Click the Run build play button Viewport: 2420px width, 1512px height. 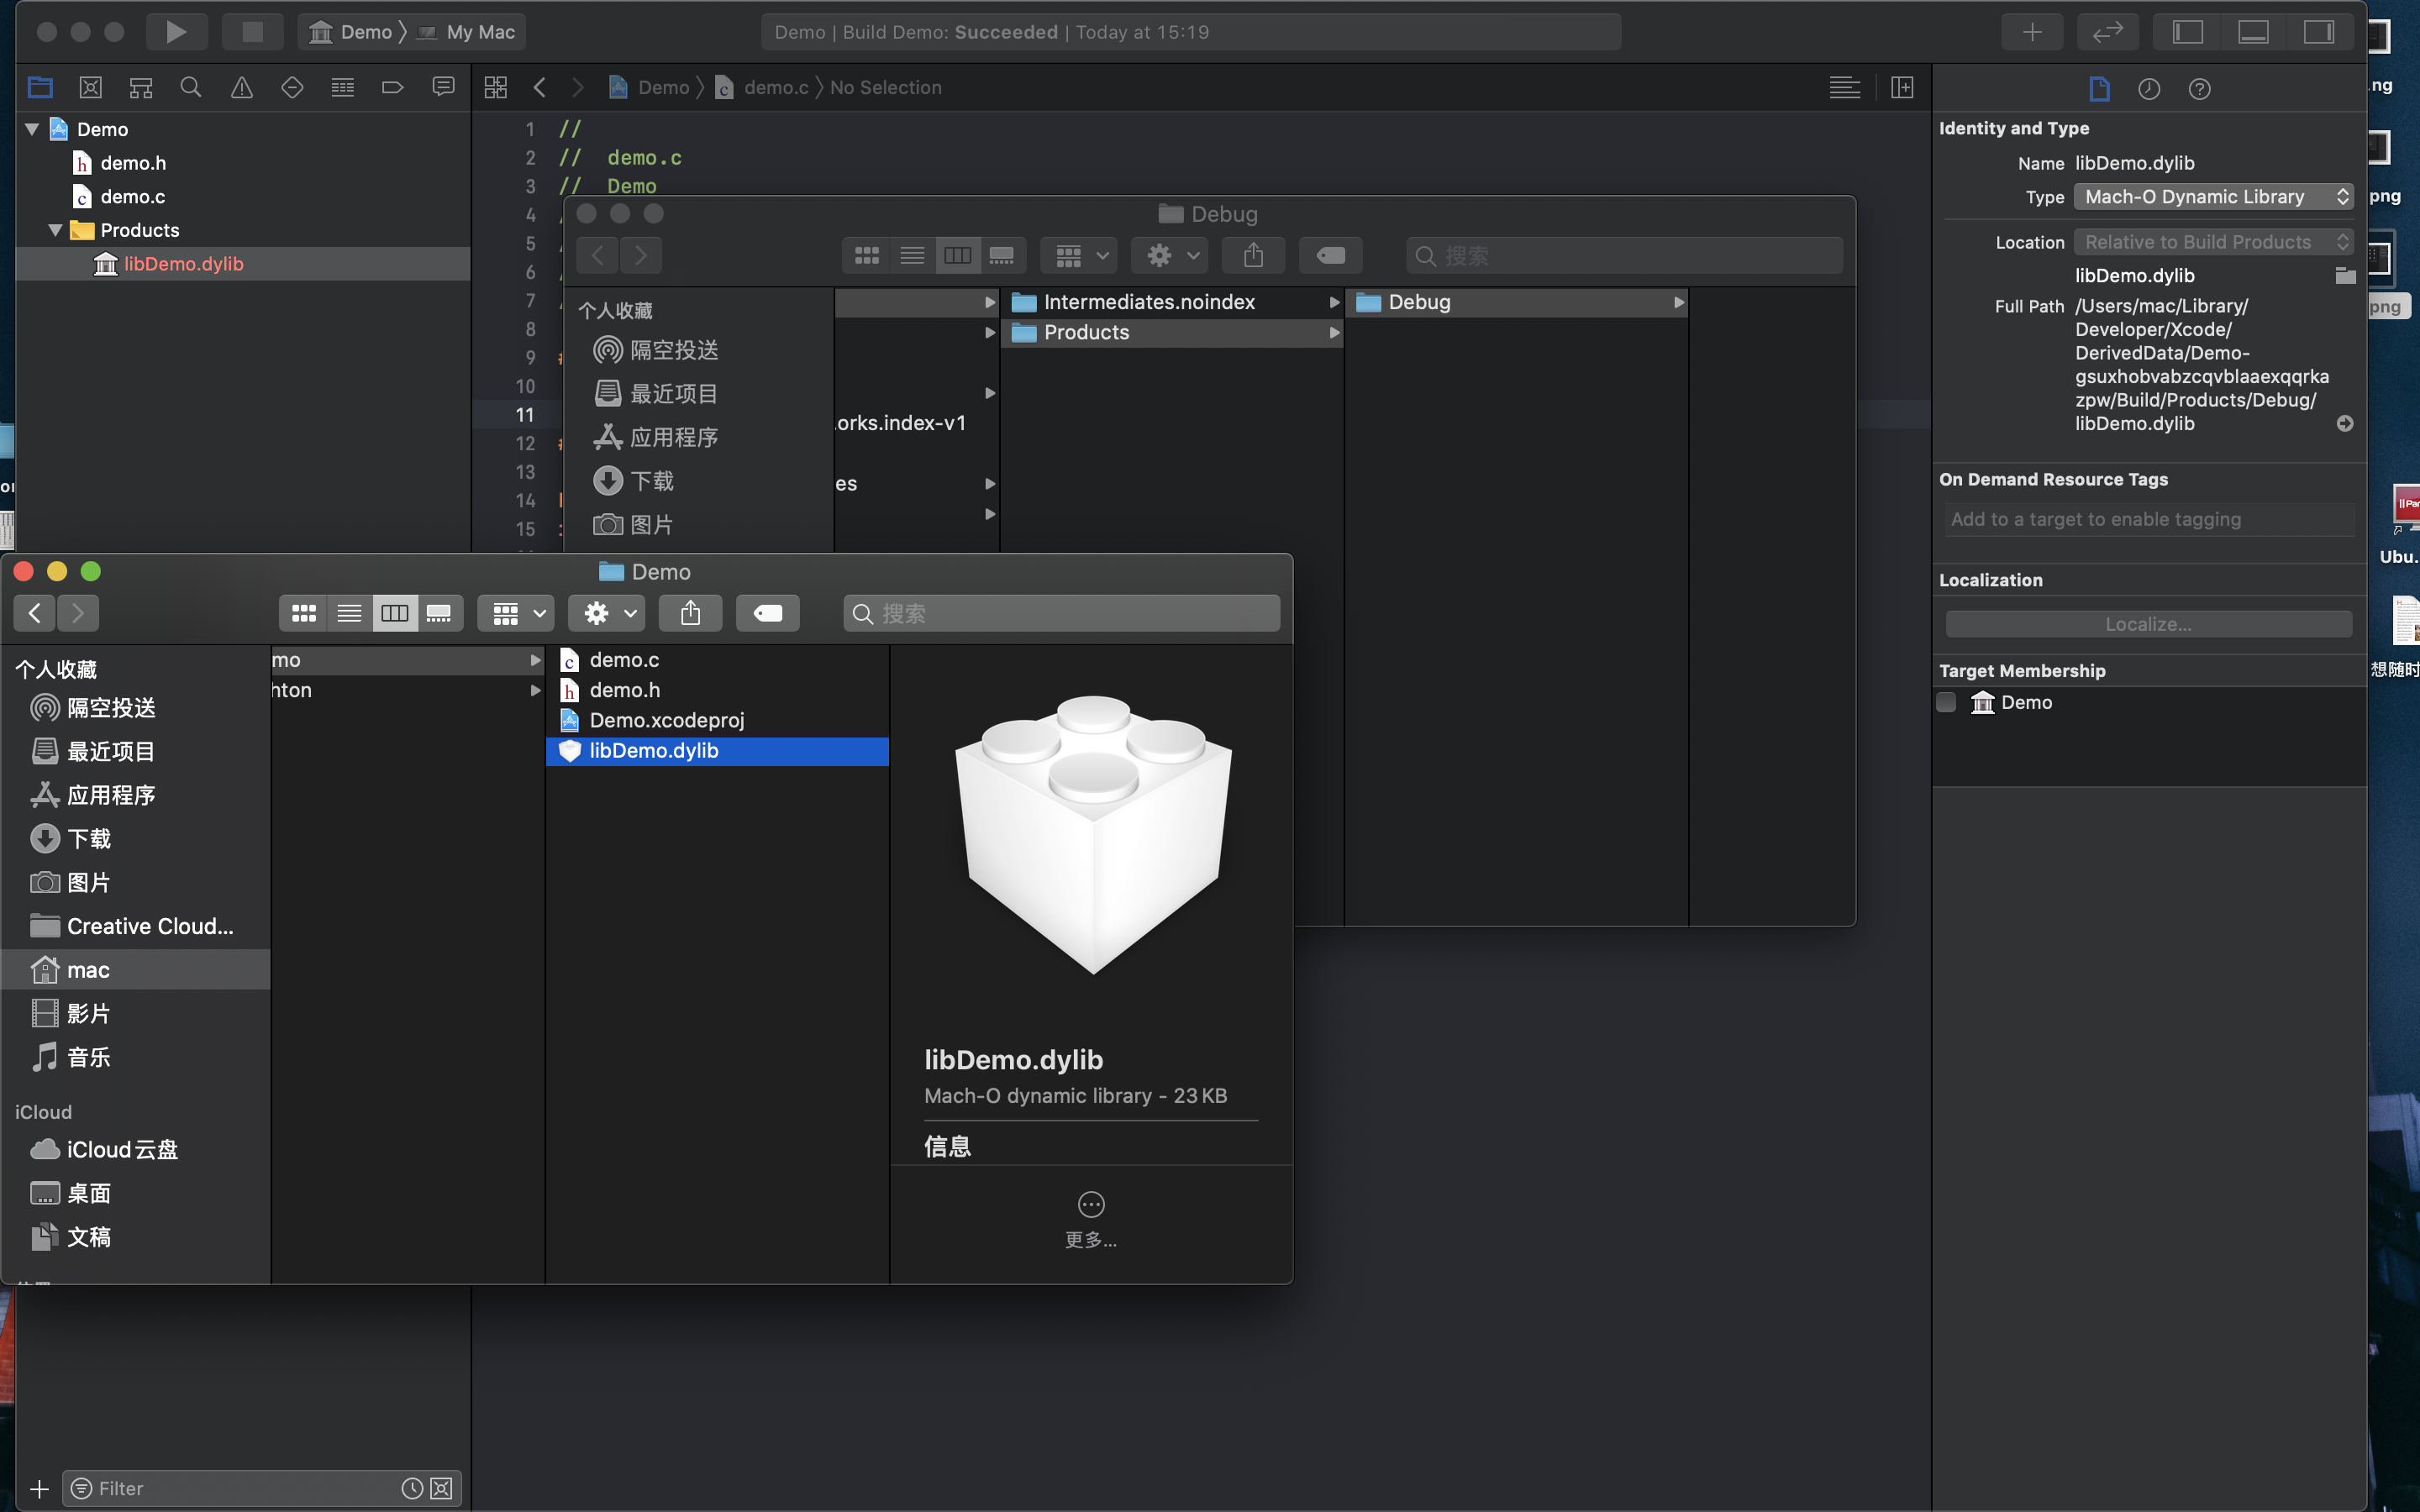176,32
